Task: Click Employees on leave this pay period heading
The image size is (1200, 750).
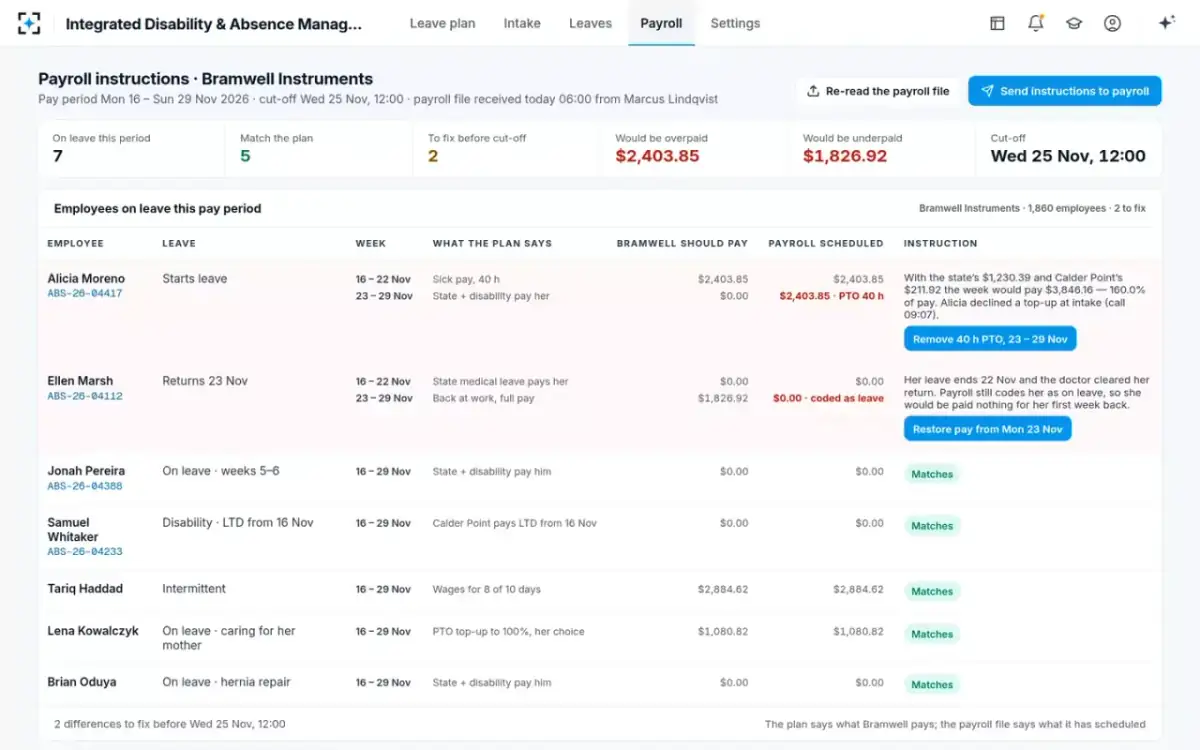Action: 157,209
